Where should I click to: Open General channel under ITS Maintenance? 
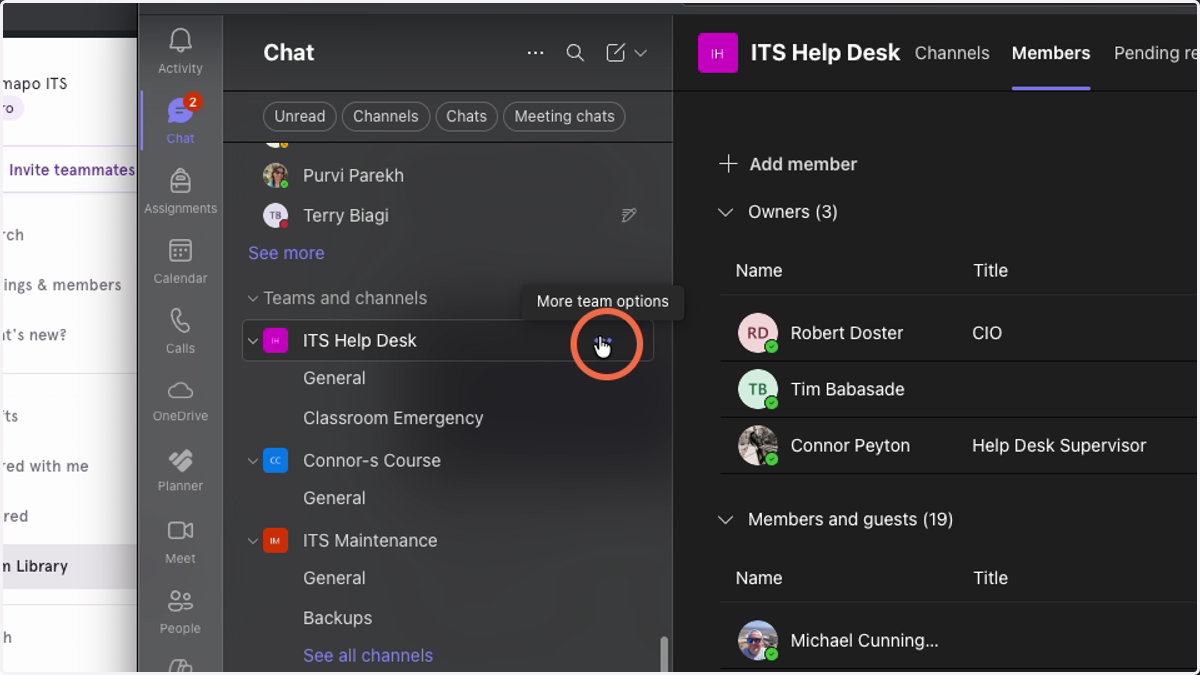[334, 578]
